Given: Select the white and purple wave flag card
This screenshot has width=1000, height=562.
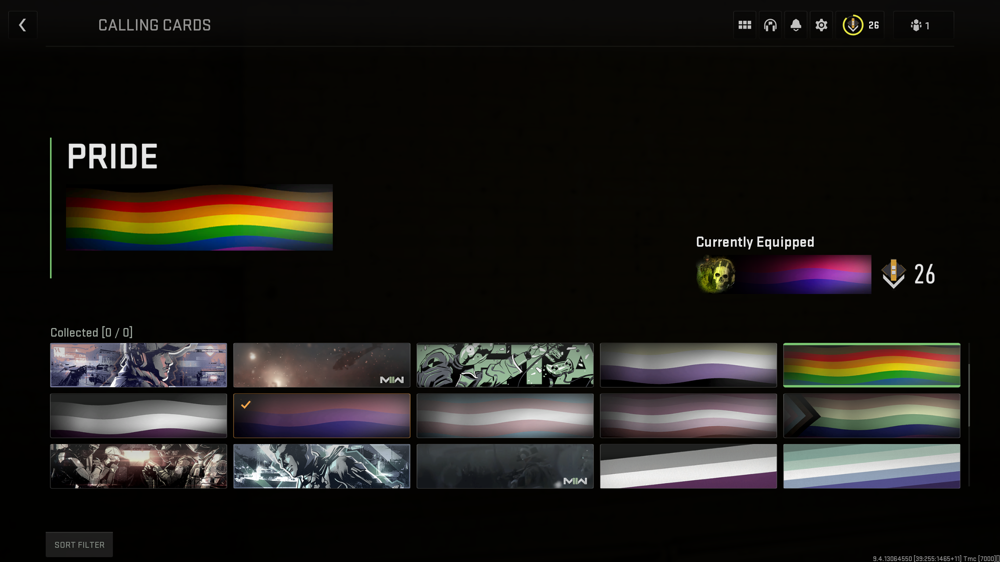Looking at the screenshot, I should (688, 365).
